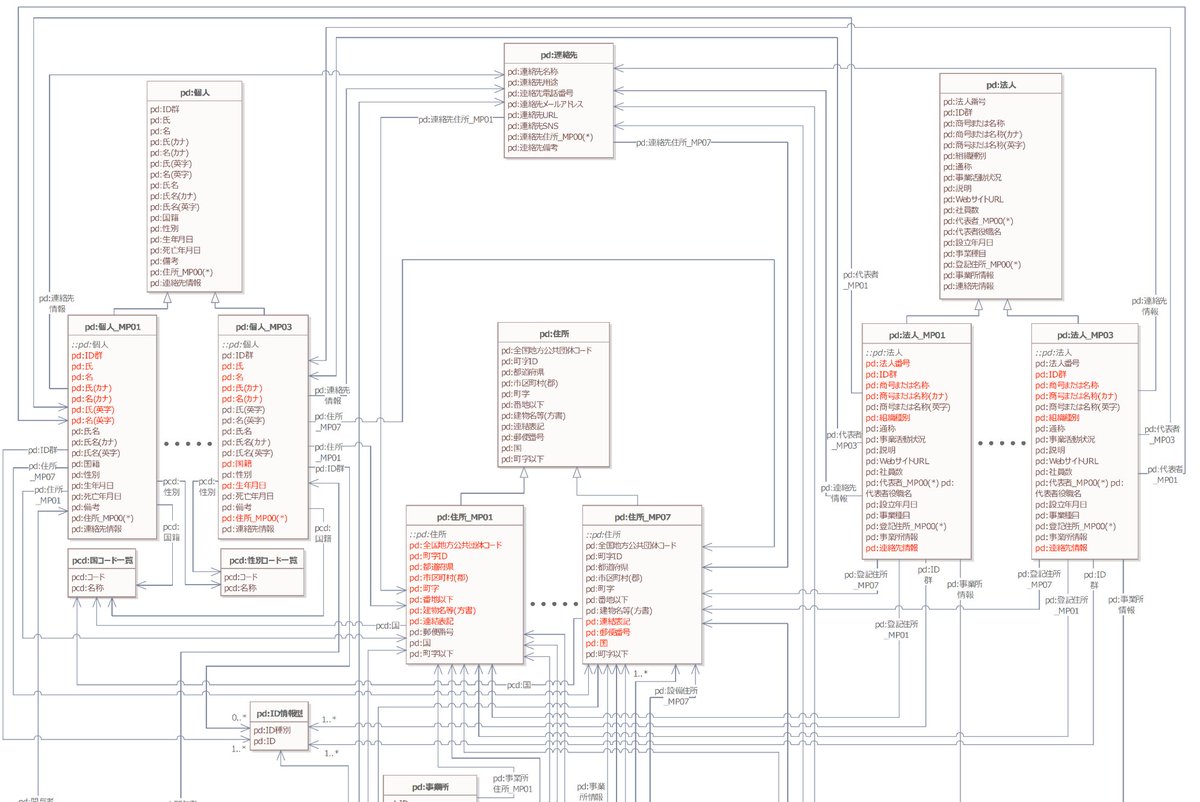
Task: Click the pd:連絡先住所_MP01 connector label
Action: (456, 119)
